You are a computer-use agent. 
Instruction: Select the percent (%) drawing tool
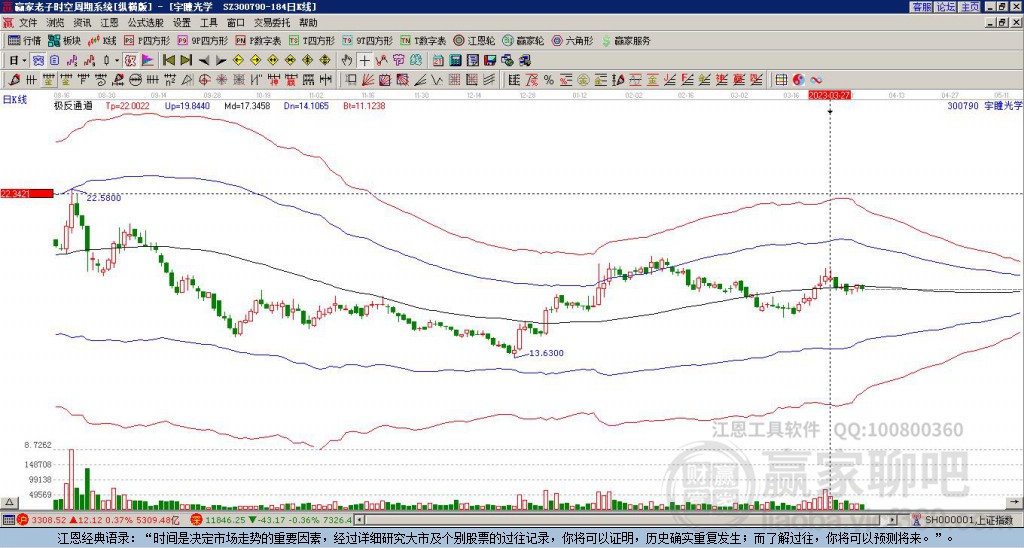(549, 80)
